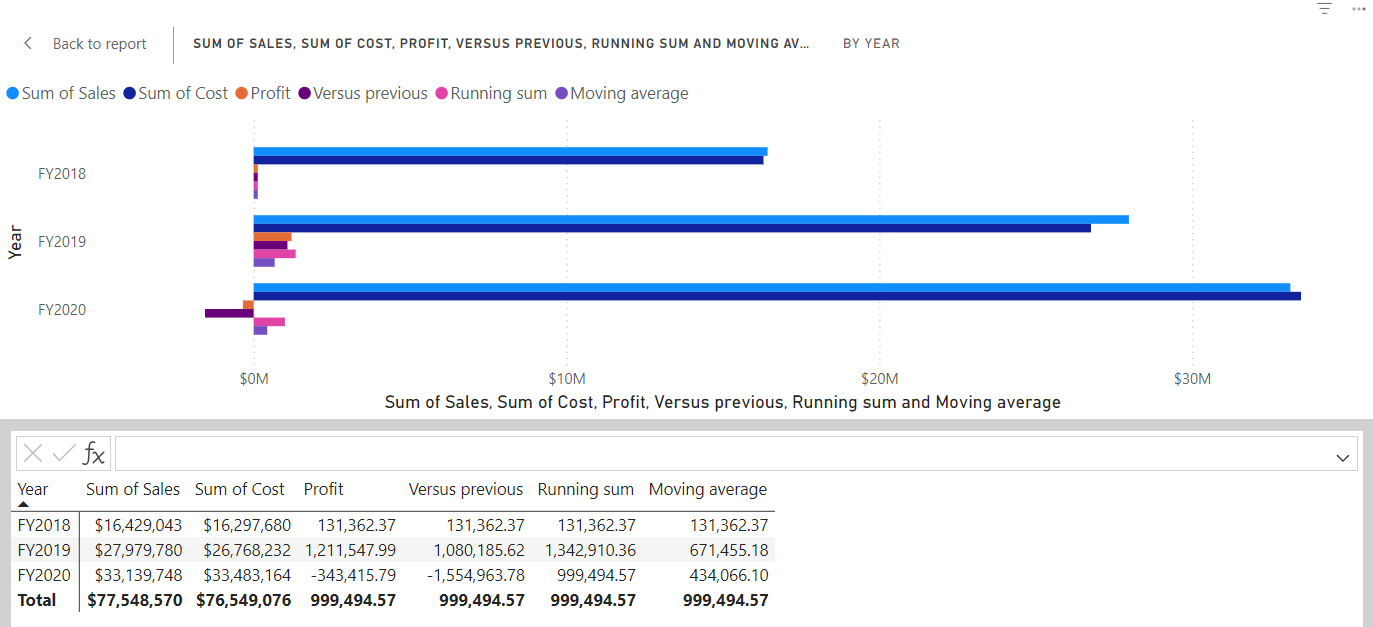Click the $16,429,043 sales cell

(138, 525)
